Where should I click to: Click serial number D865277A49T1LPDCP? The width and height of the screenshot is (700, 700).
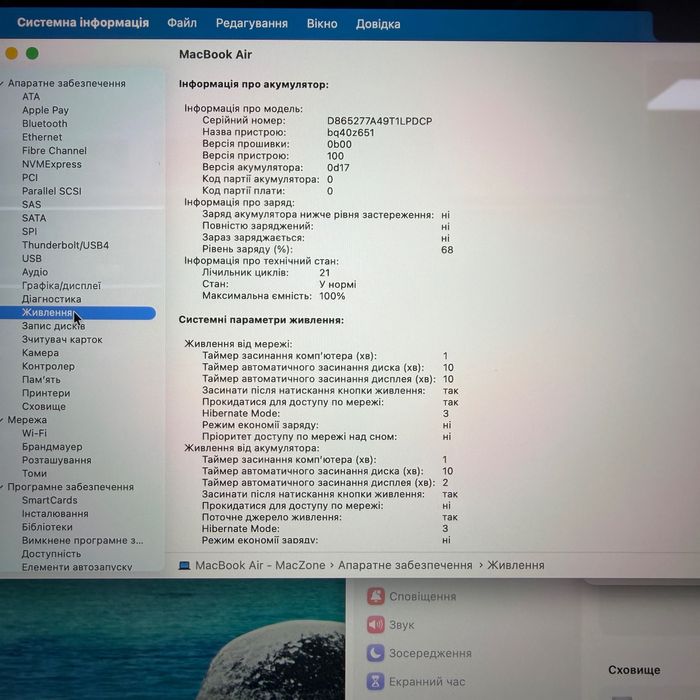pyautogui.click(x=379, y=121)
